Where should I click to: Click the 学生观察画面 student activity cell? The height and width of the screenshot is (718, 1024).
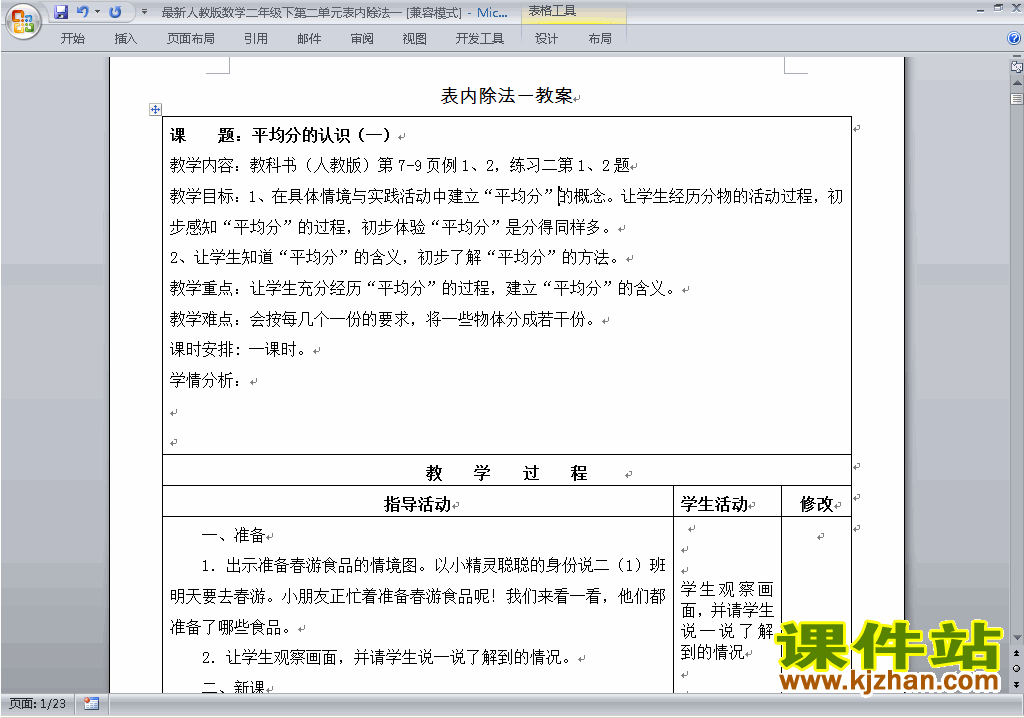point(727,621)
